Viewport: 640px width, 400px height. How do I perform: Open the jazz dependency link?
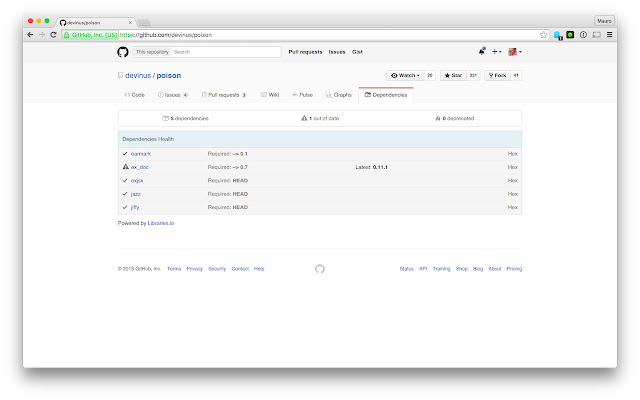click(x=136, y=194)
